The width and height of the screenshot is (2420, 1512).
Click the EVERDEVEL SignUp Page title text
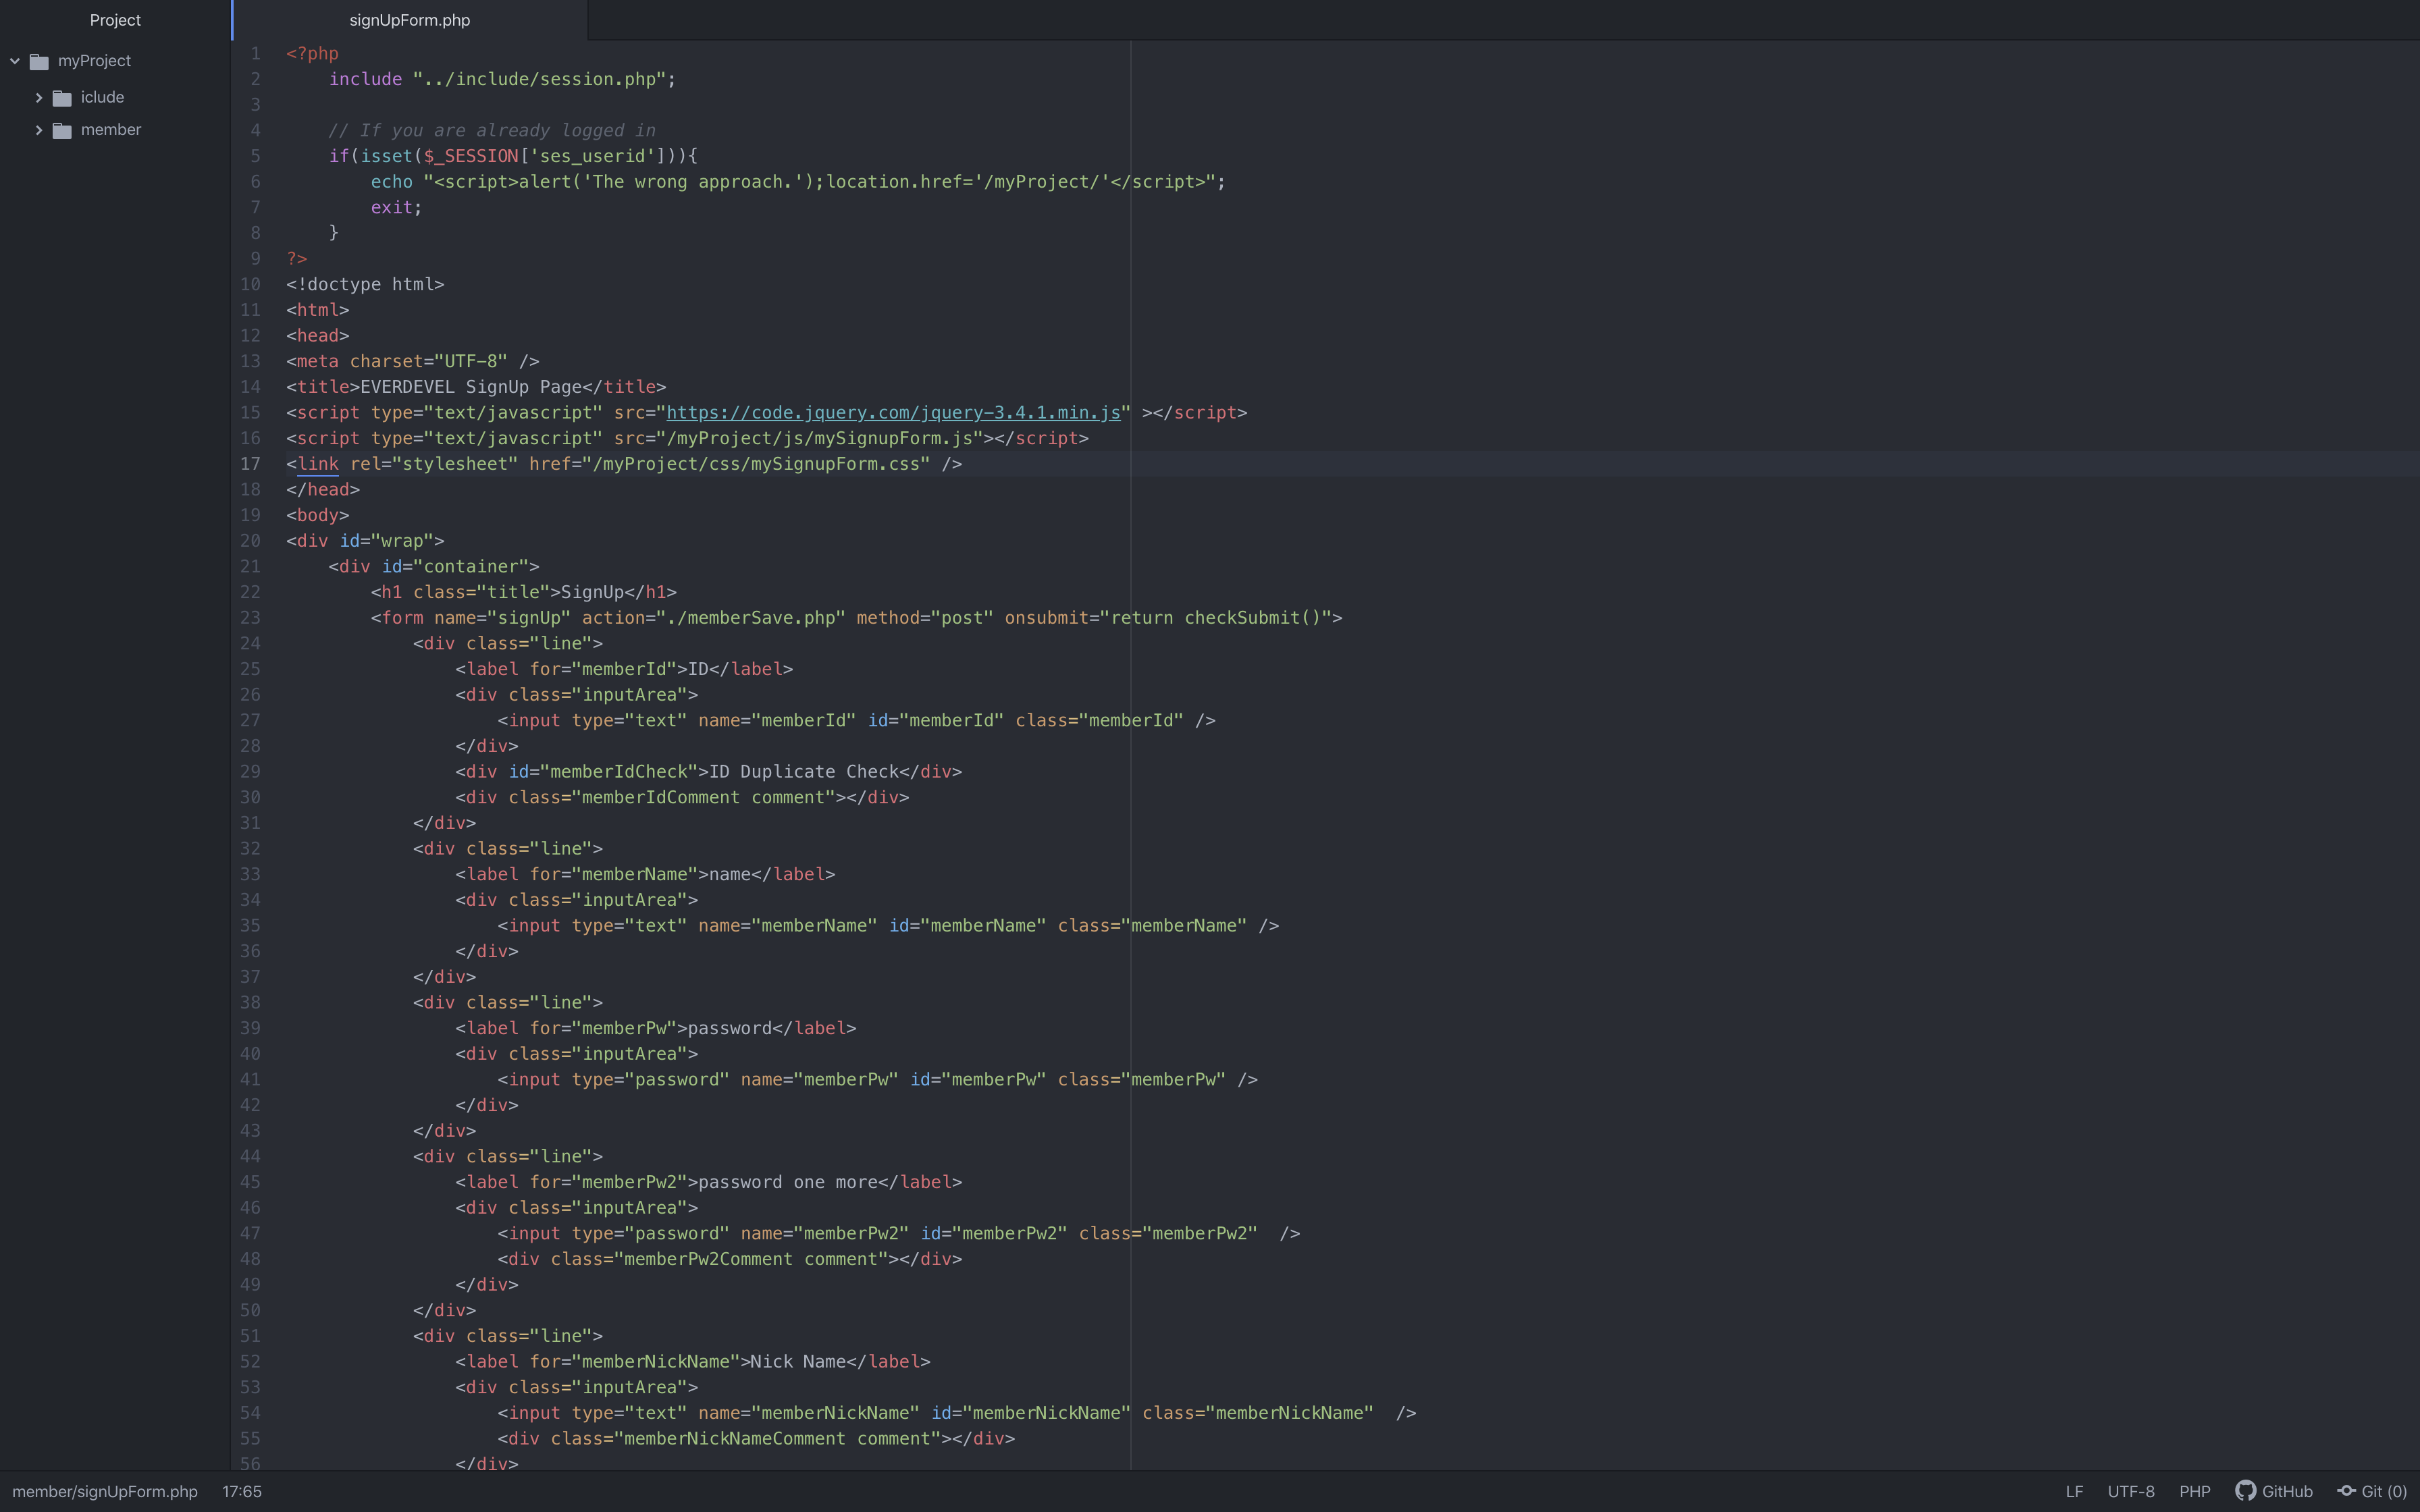coord(470,387)
